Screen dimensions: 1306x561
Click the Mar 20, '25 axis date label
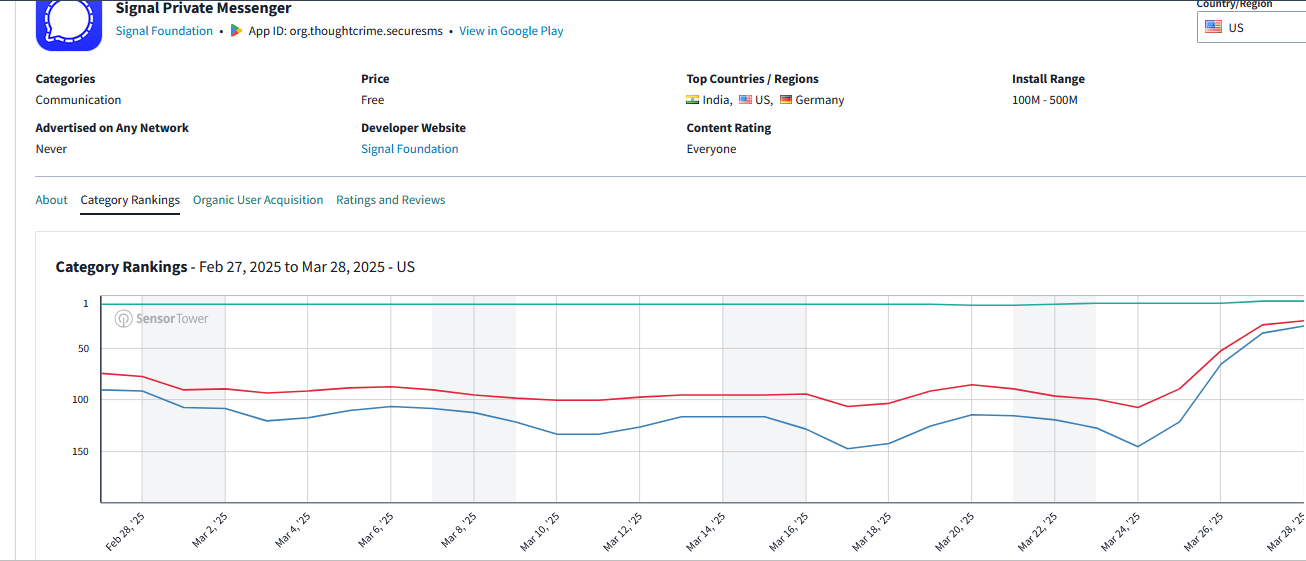(x=955, y=532)
